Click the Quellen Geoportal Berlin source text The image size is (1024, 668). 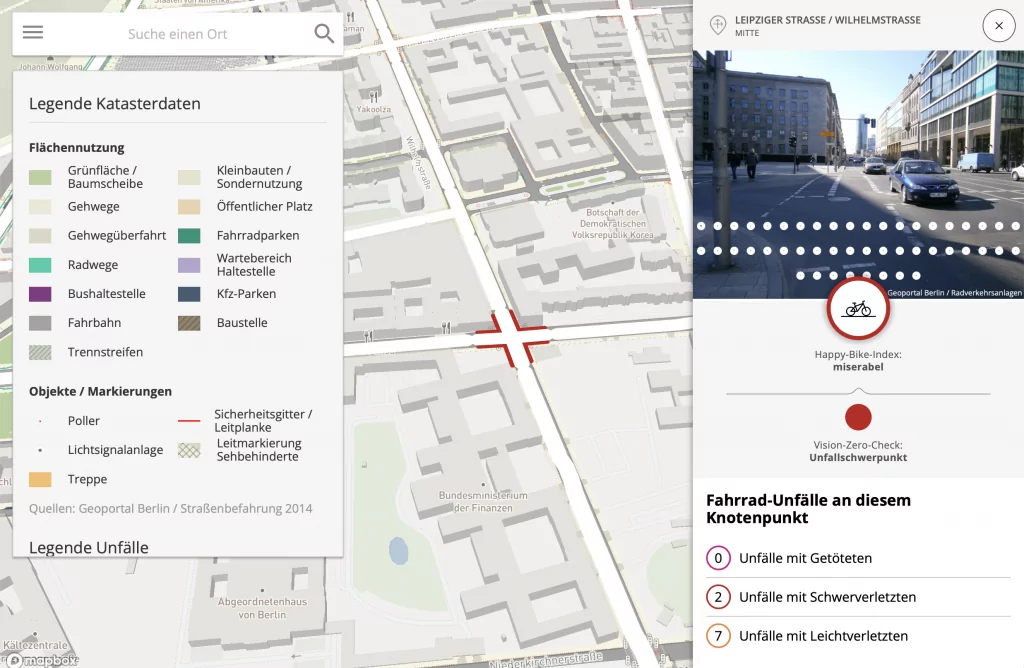coord(168,509)
